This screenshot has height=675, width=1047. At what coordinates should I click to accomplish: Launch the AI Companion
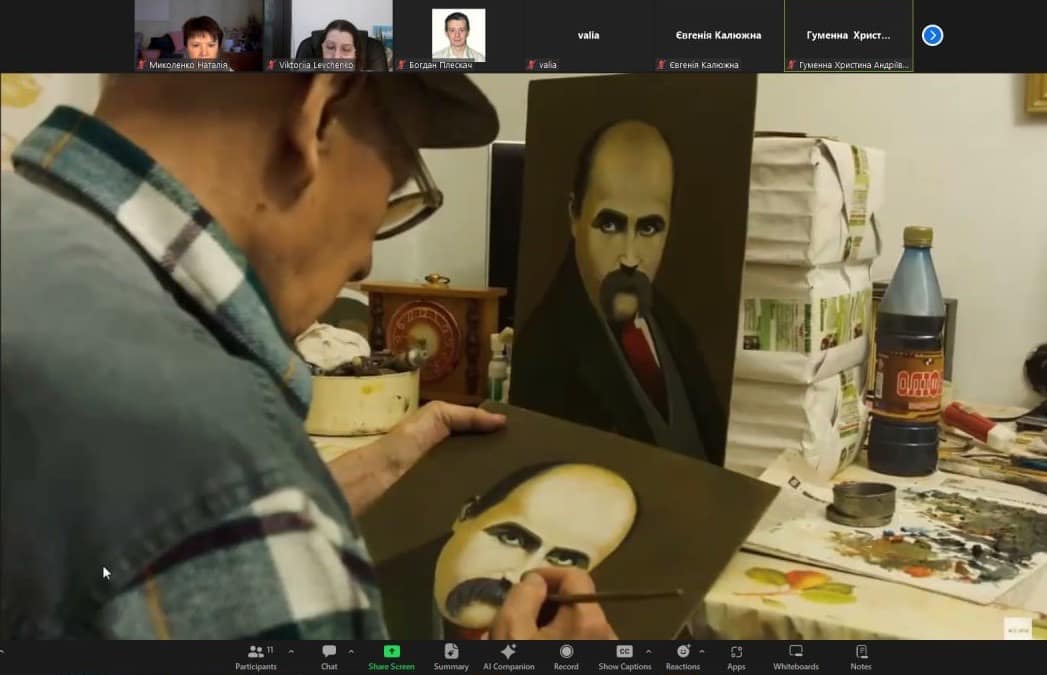[x=508, y=656]
